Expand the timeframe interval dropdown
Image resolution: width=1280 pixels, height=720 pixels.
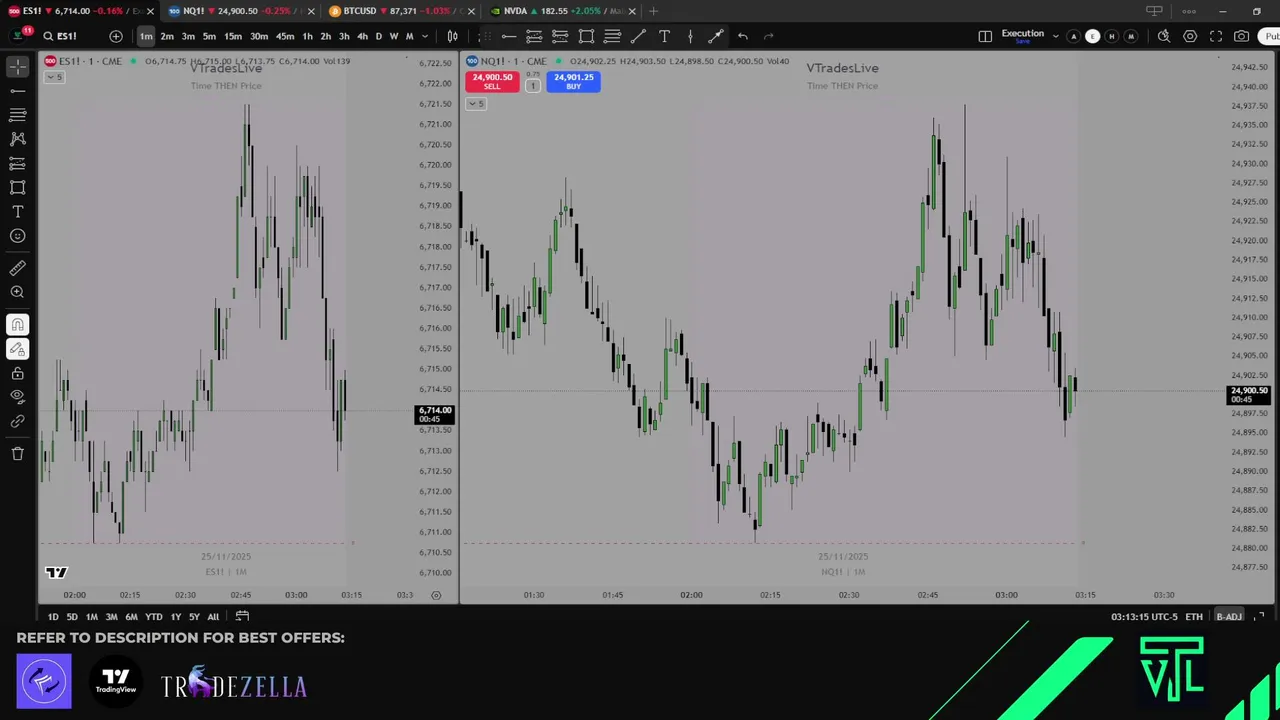(x=425, y=36)
